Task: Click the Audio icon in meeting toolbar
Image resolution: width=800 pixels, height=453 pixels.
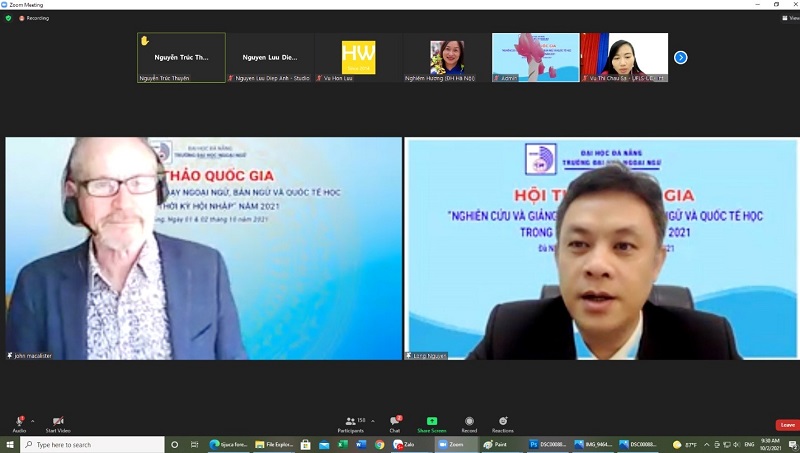Action: coord(19,422)
